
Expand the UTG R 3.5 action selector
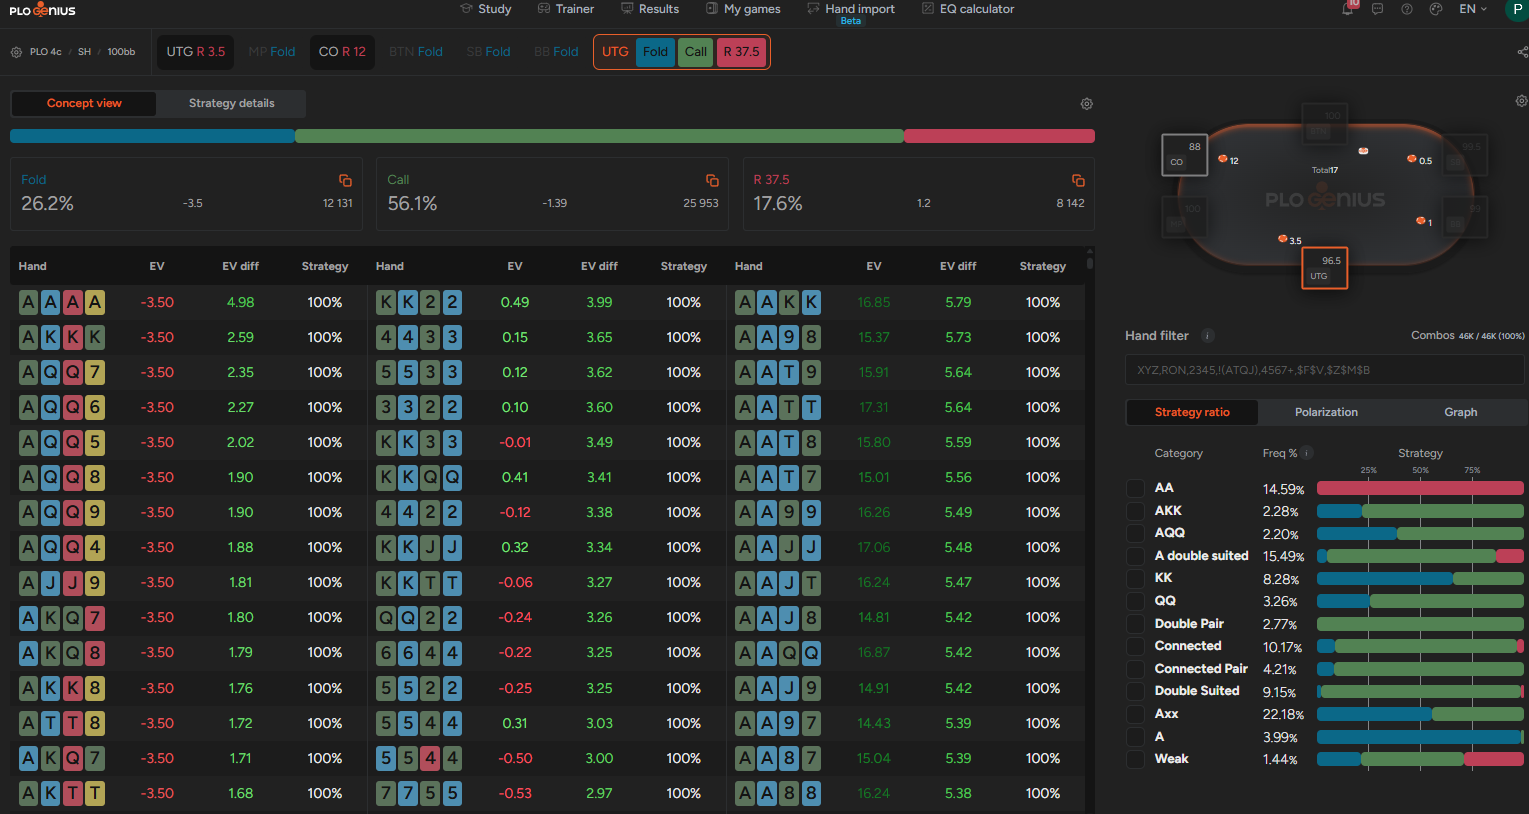pos(195,52)
